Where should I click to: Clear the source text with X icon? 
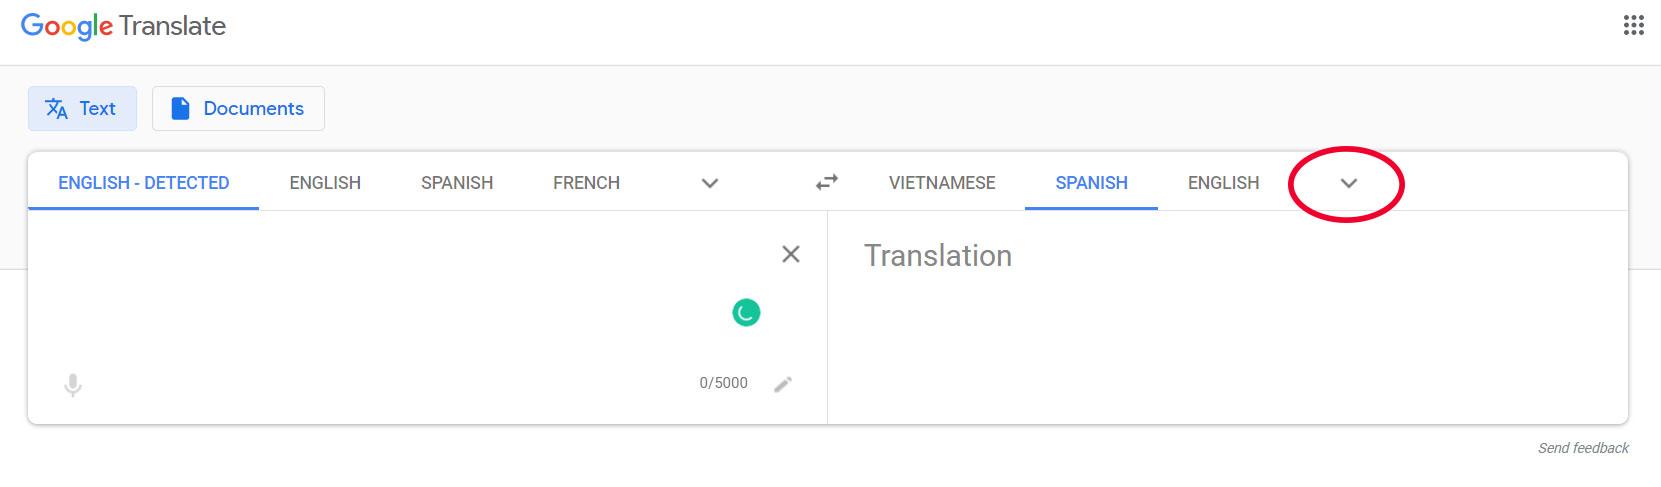coord(790,254)
